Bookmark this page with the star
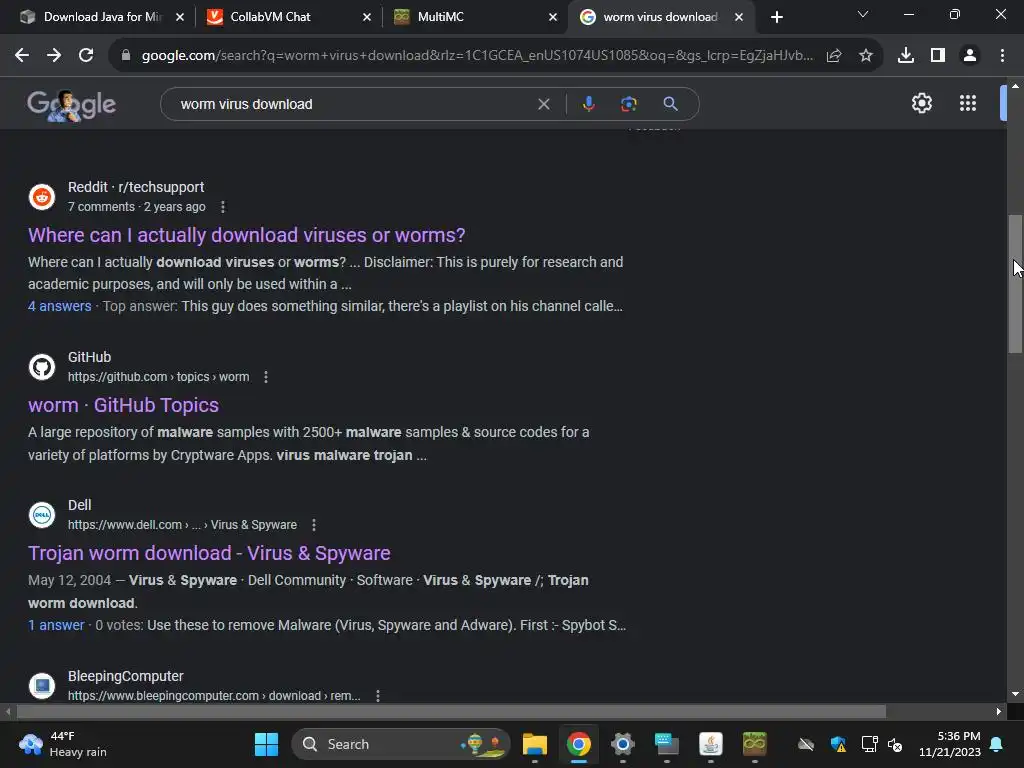Image resolution: width=1024 pixels, height=768 pixels. pos(866,56)
